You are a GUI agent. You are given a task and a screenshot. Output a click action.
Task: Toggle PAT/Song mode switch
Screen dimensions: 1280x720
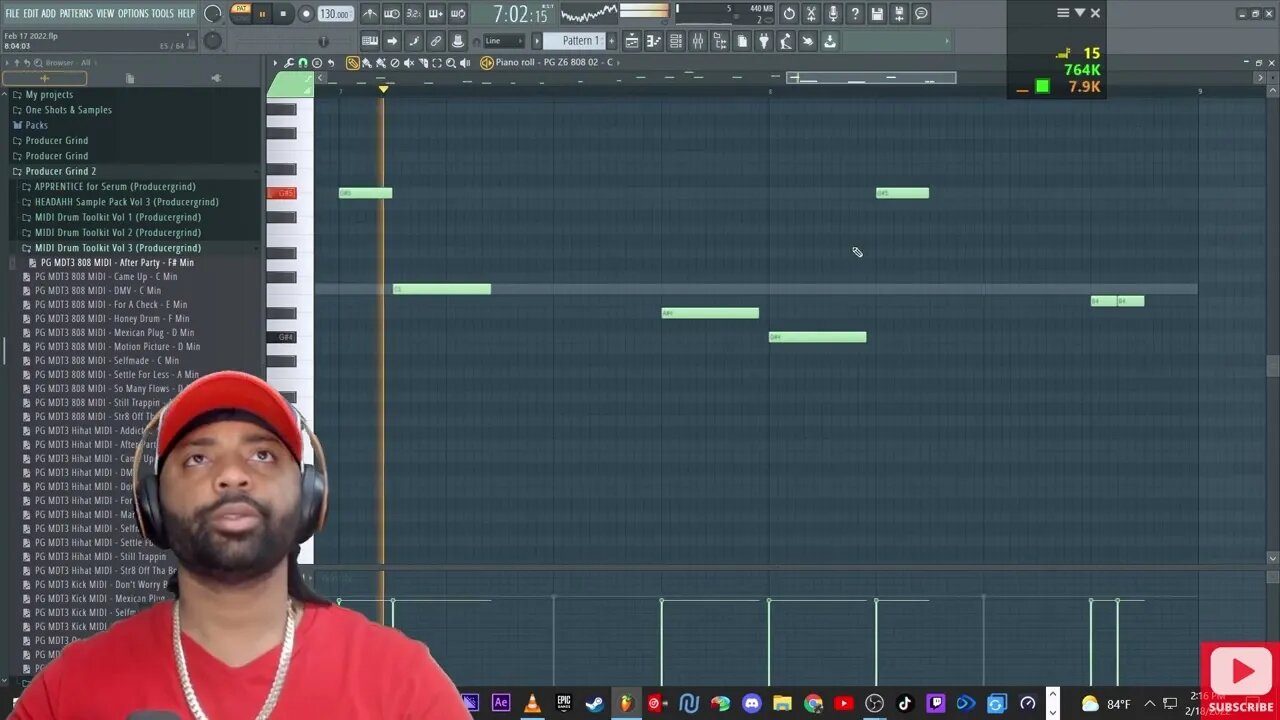click(241, 13)
